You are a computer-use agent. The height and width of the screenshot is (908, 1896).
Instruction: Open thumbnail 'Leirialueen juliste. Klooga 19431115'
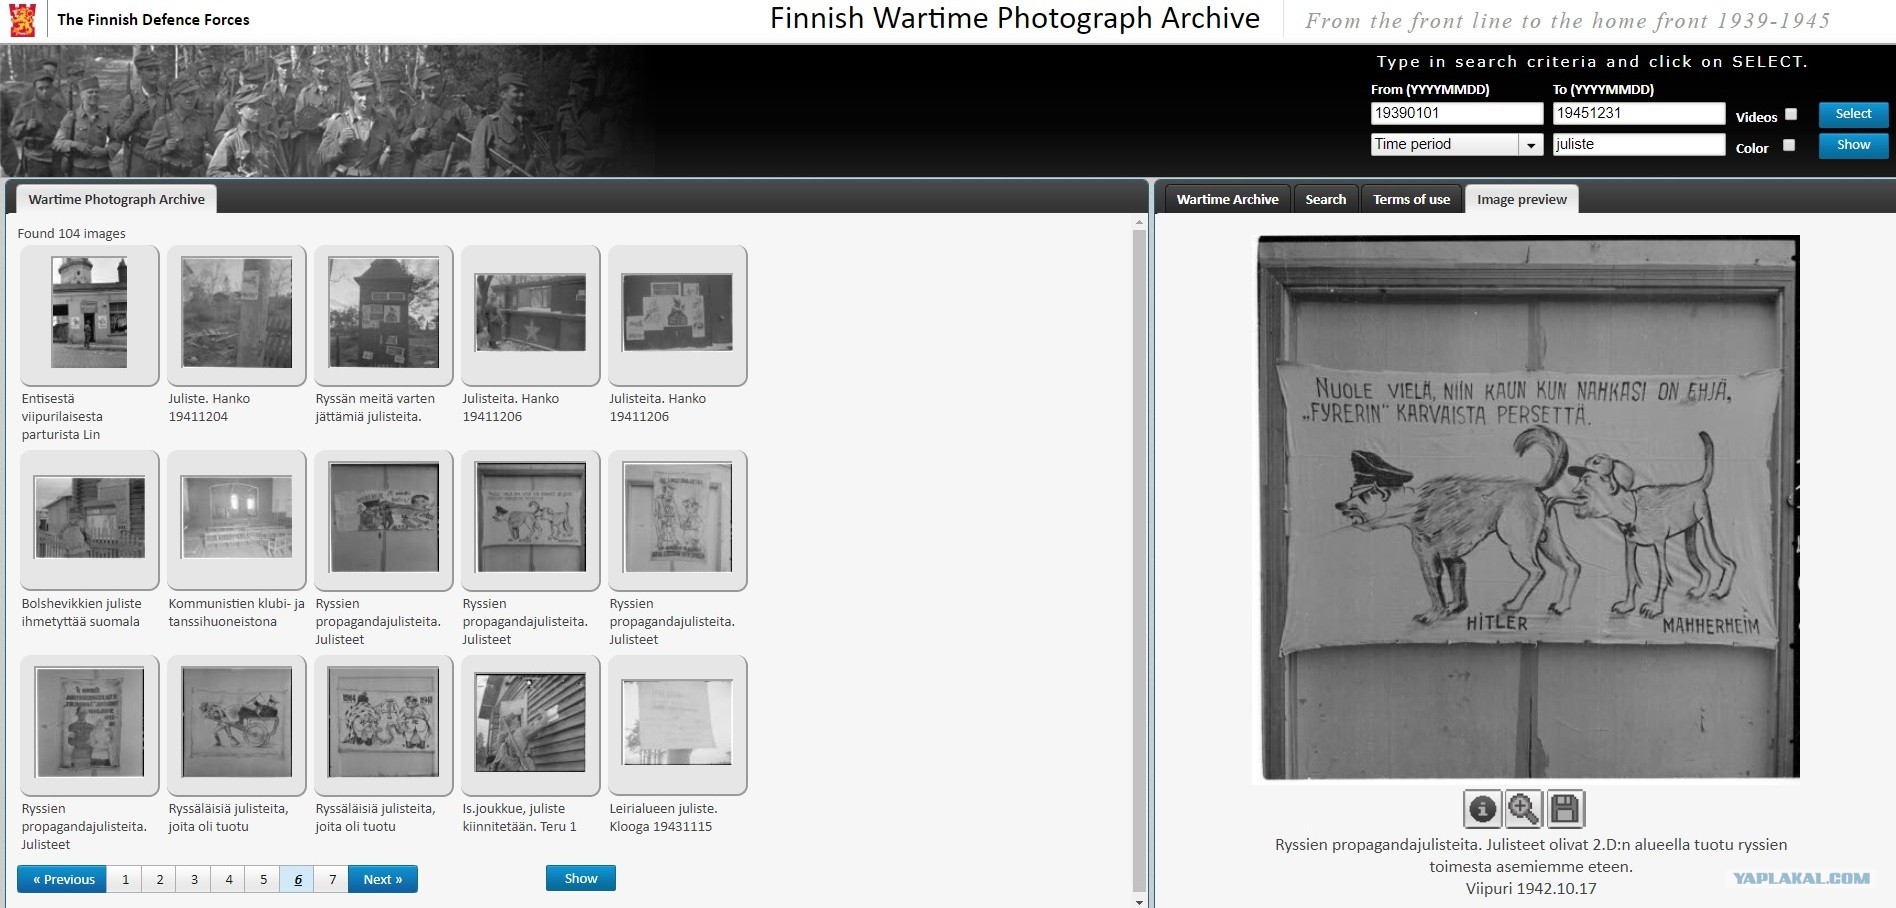(x=677, y=723)
